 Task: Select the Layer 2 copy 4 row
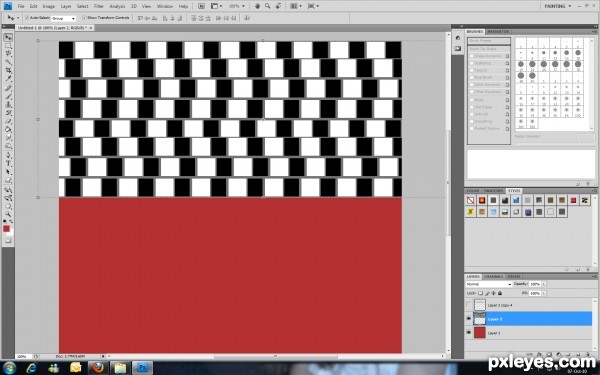[x=528, y=305]
